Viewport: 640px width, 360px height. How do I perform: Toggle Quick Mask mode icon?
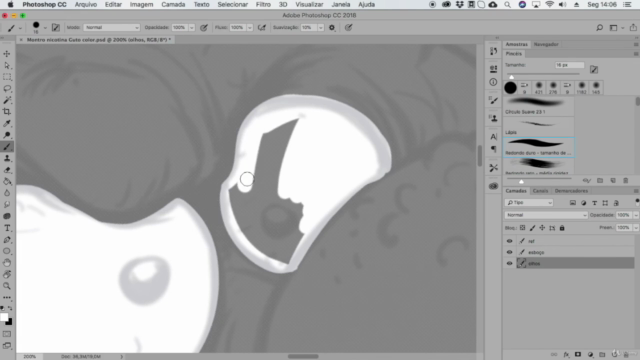pos(7,334)
